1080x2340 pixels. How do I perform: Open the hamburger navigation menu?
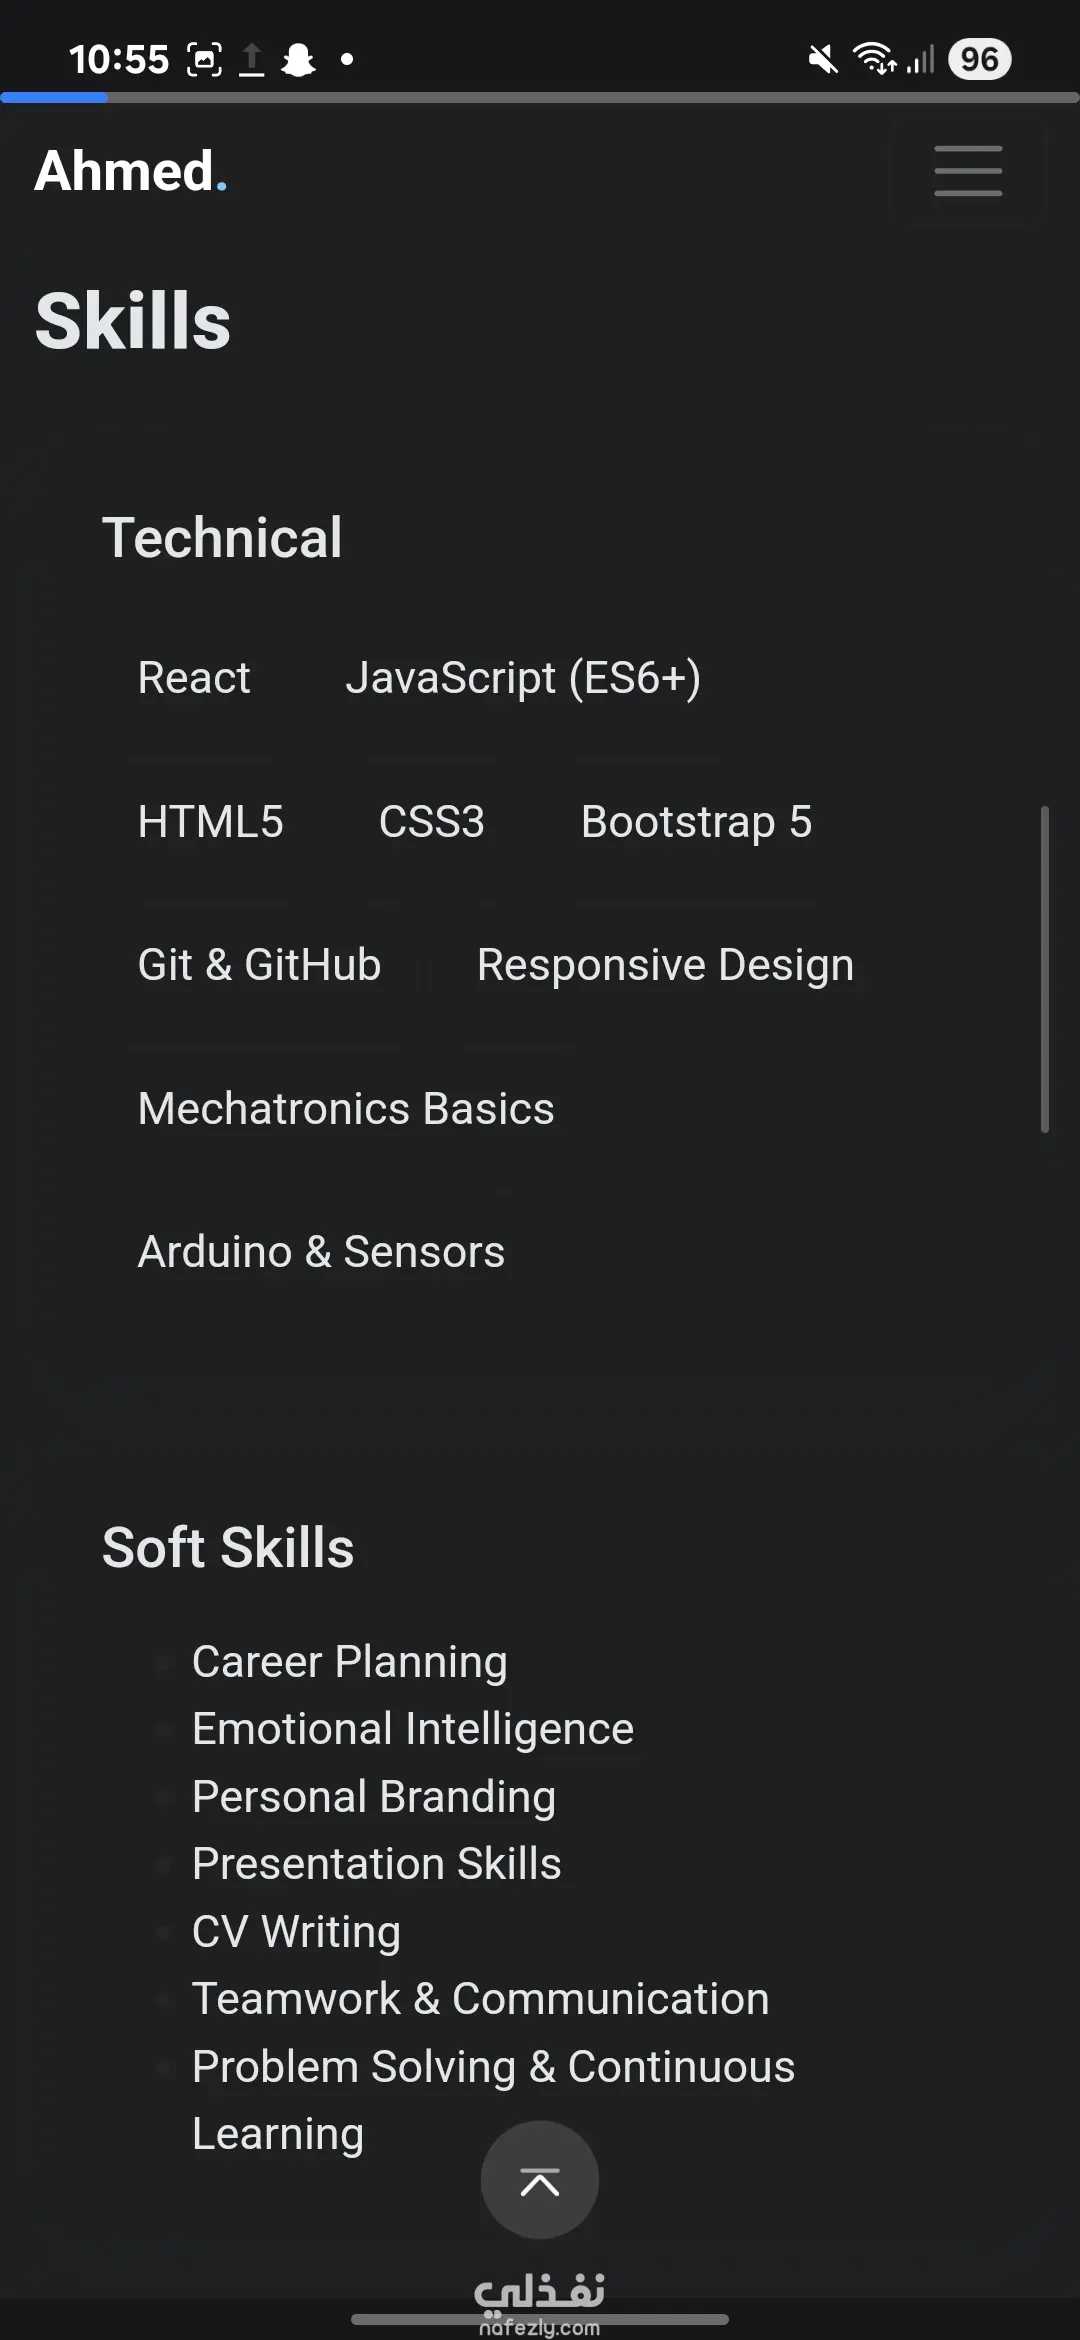point(967,171)
